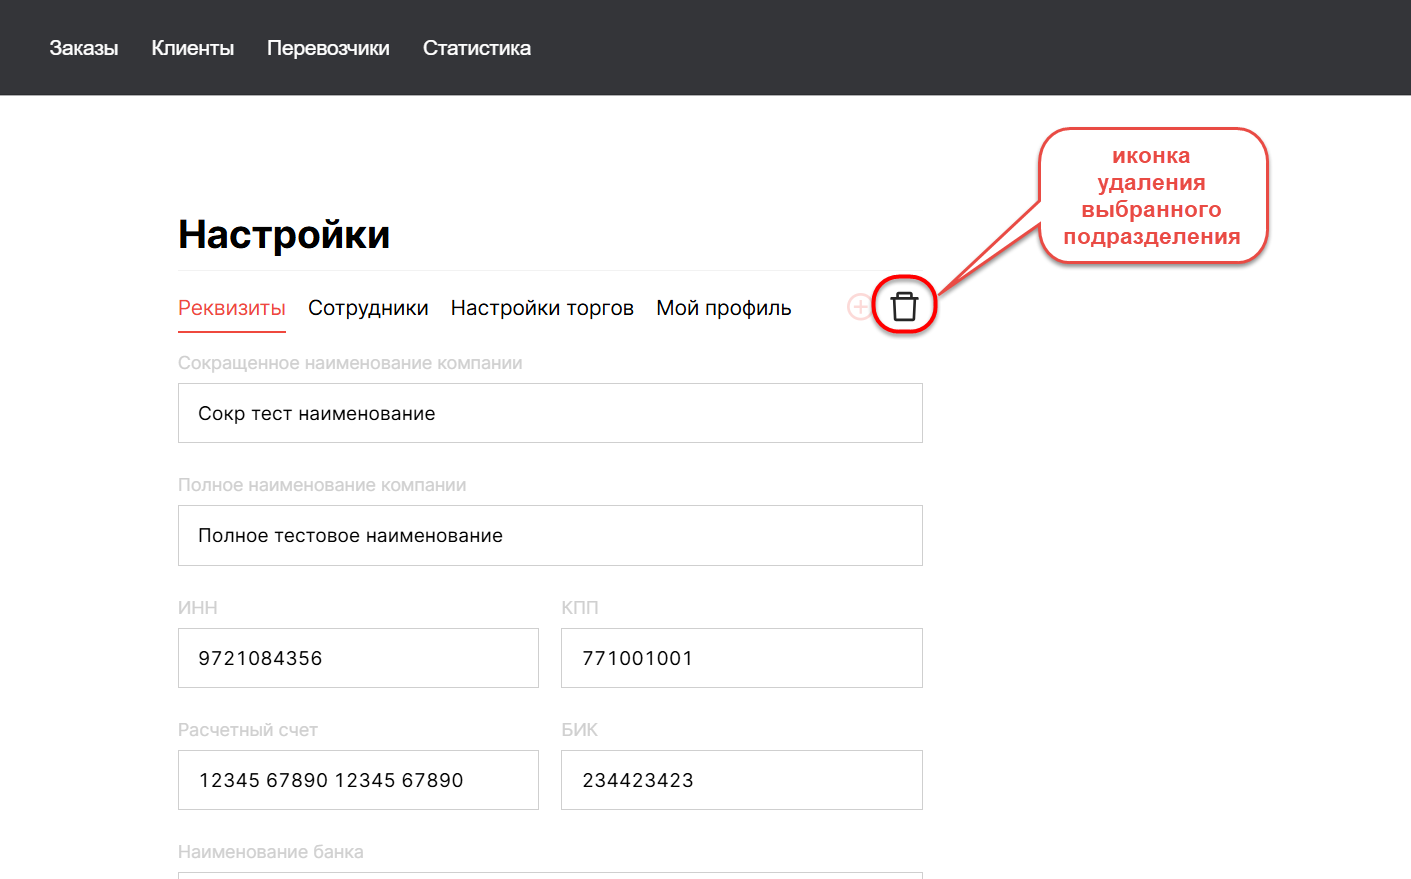Select Статистика in the top navigation bar

pos(476,48)
